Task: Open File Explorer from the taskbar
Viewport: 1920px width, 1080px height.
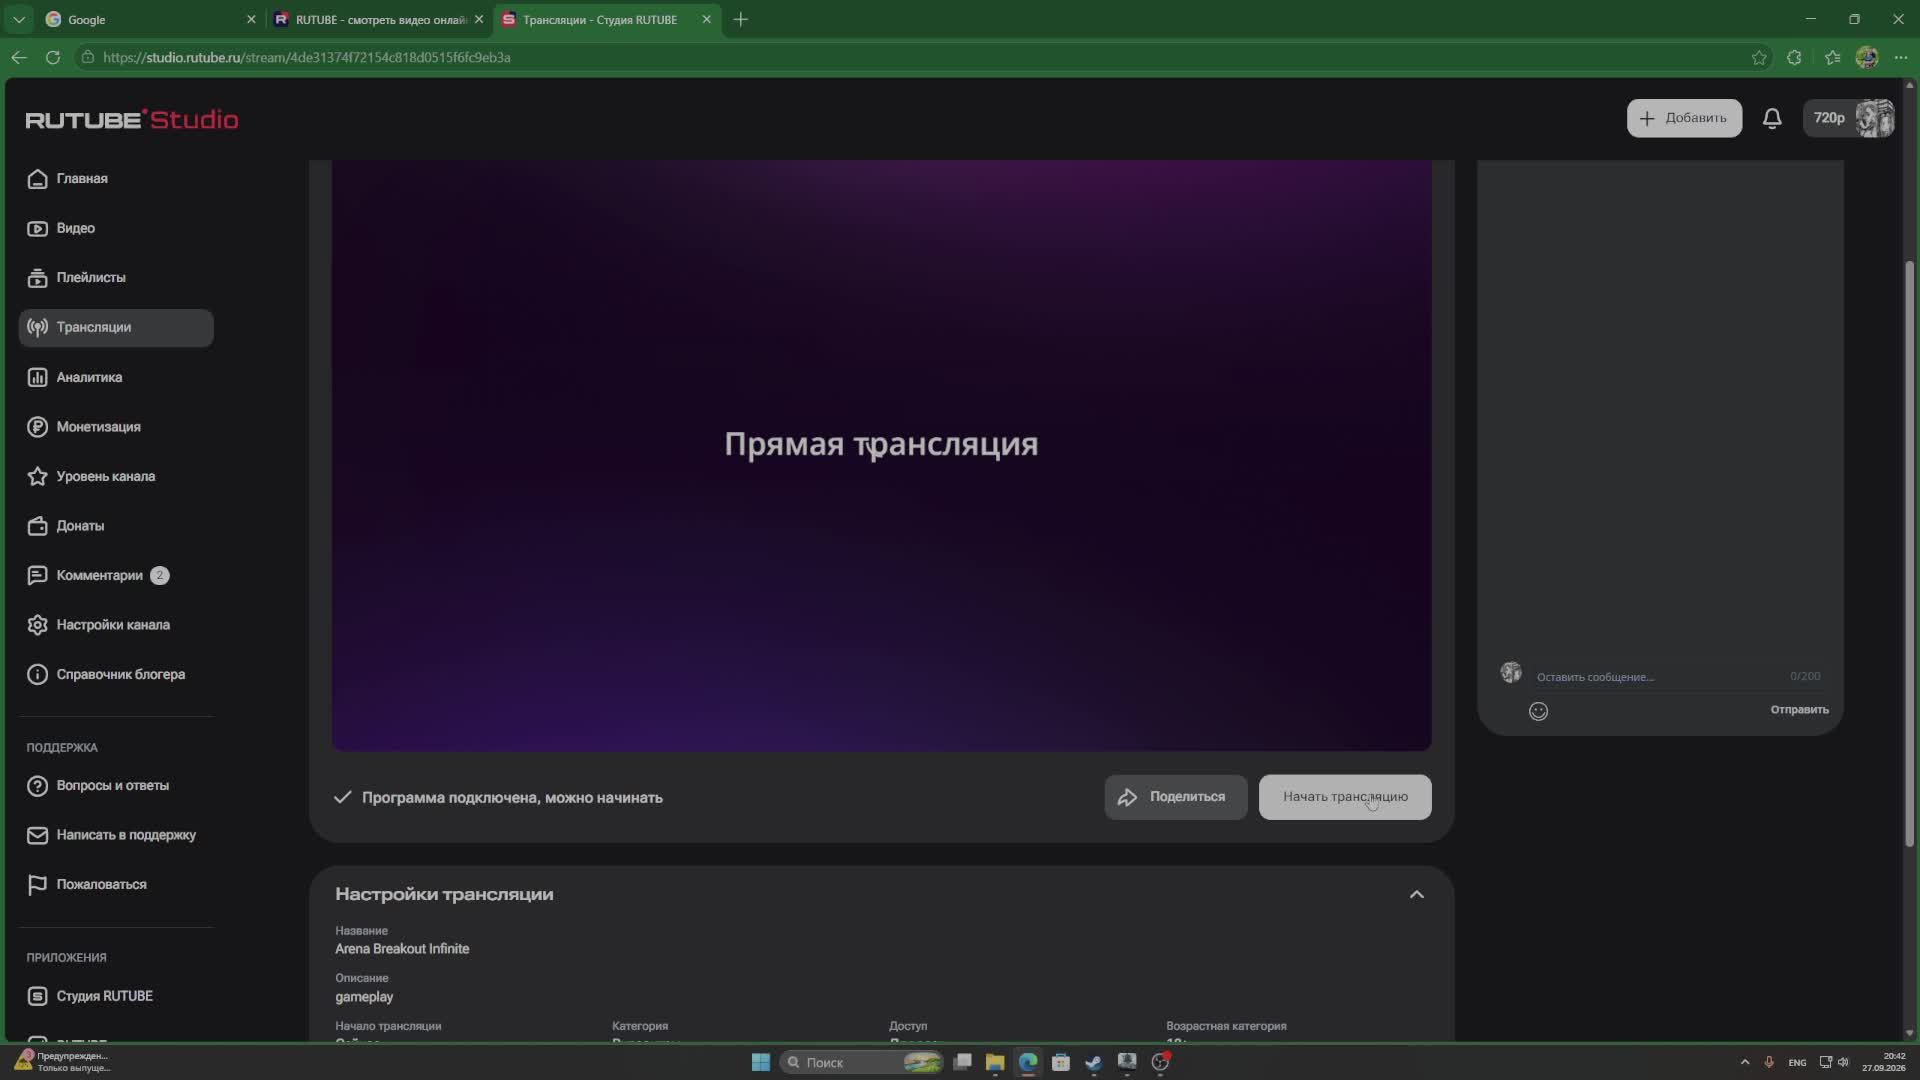Action: tap(994, 1062)
